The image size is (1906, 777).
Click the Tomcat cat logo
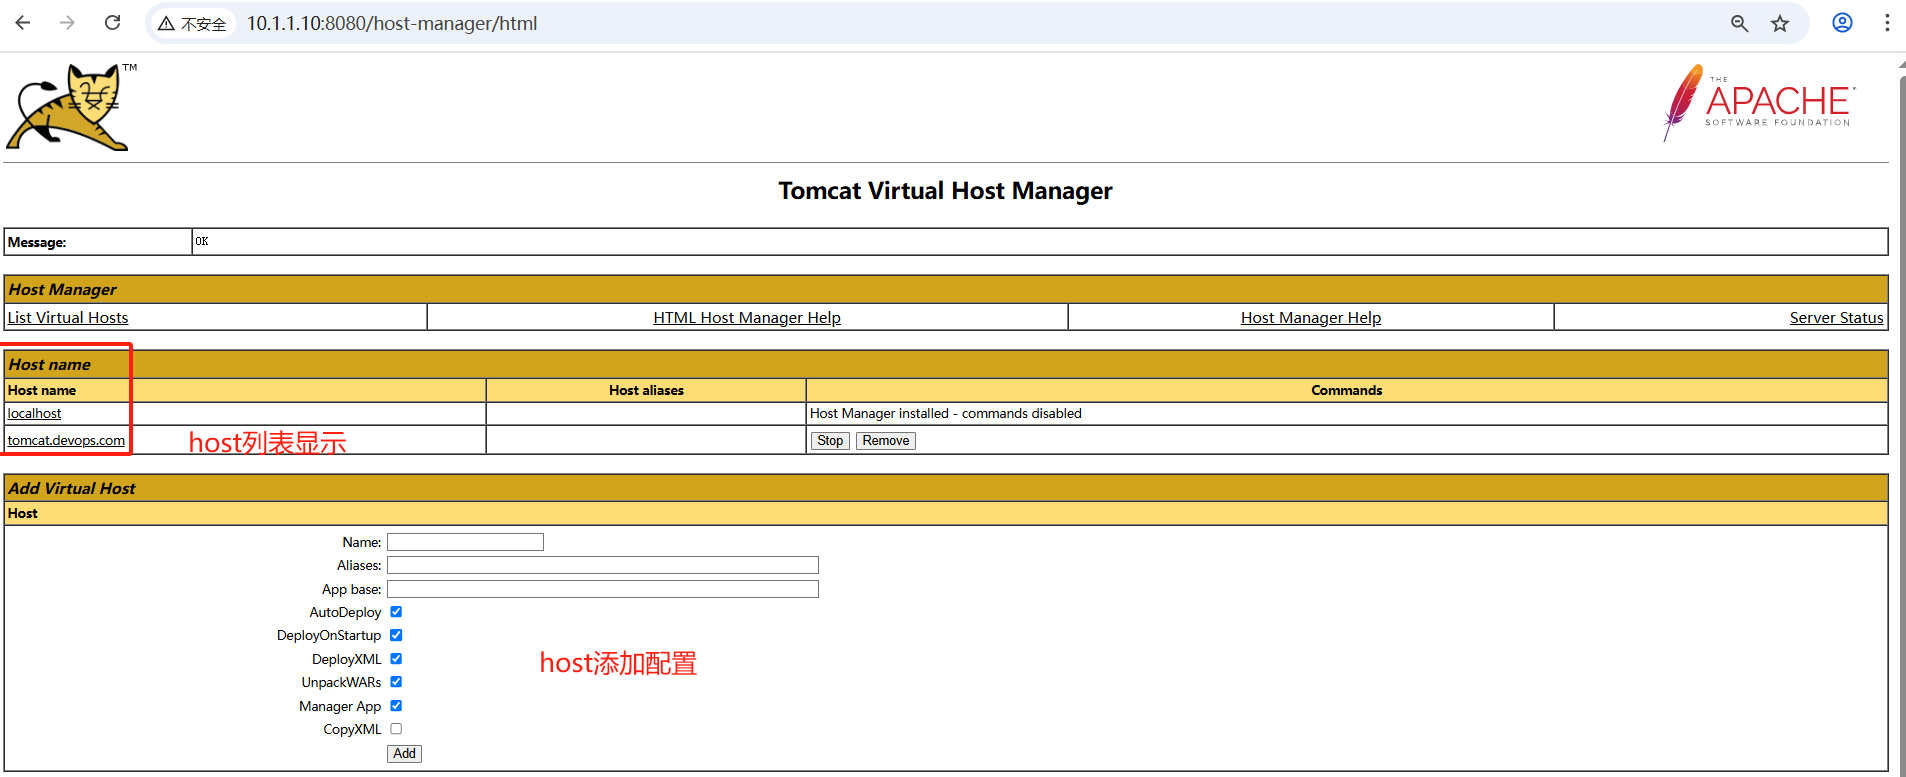[70, 107]
